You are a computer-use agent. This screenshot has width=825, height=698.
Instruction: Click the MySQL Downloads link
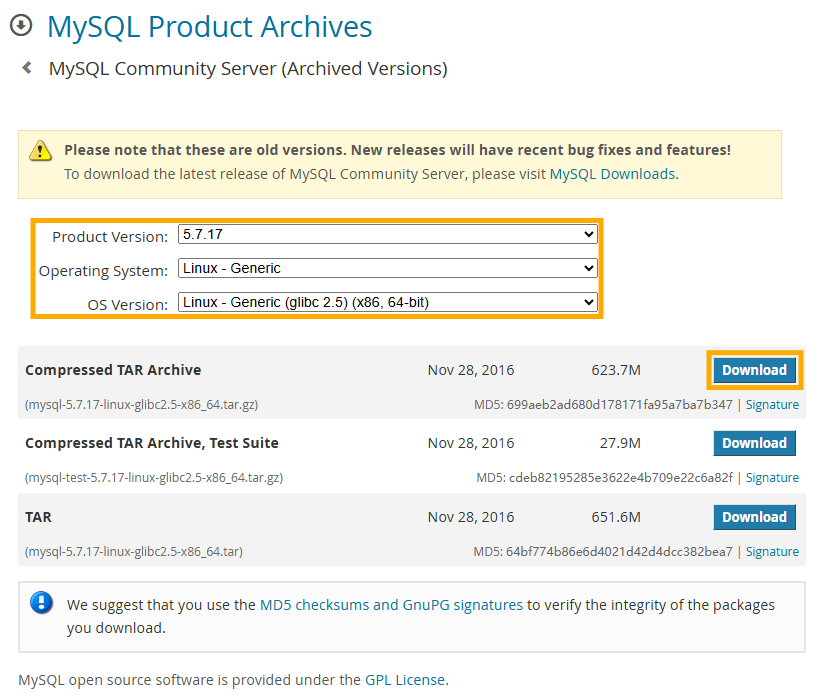pyautogui.click(x=612, y=173)
